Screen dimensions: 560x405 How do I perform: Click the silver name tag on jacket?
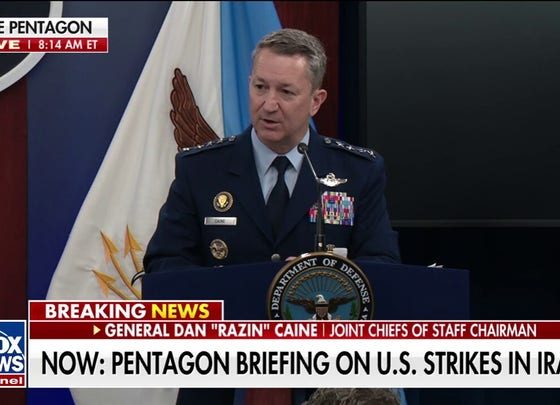(220, 221)
